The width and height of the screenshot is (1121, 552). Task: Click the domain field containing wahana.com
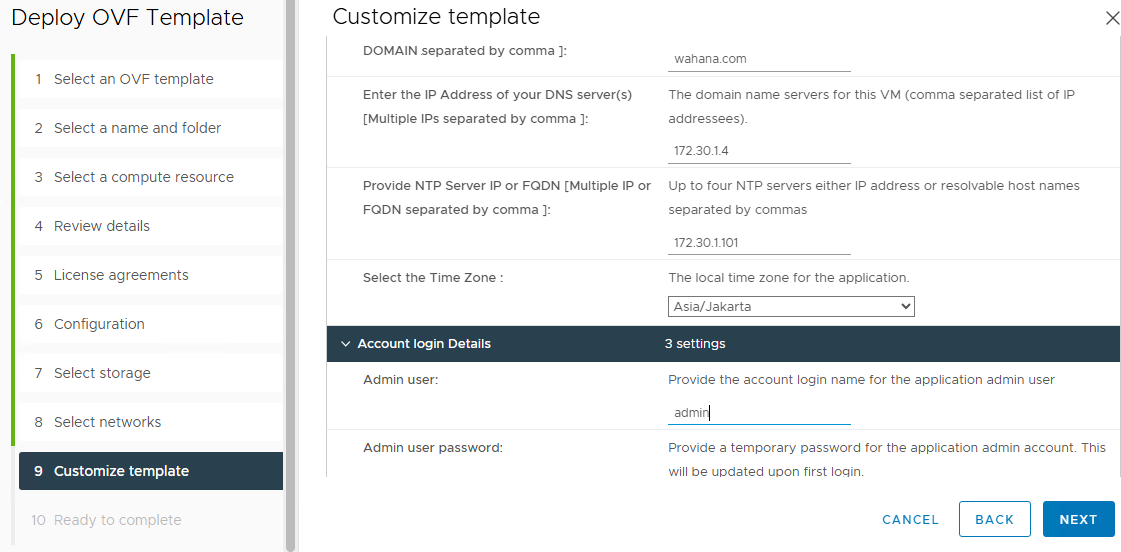pos(758,59)
